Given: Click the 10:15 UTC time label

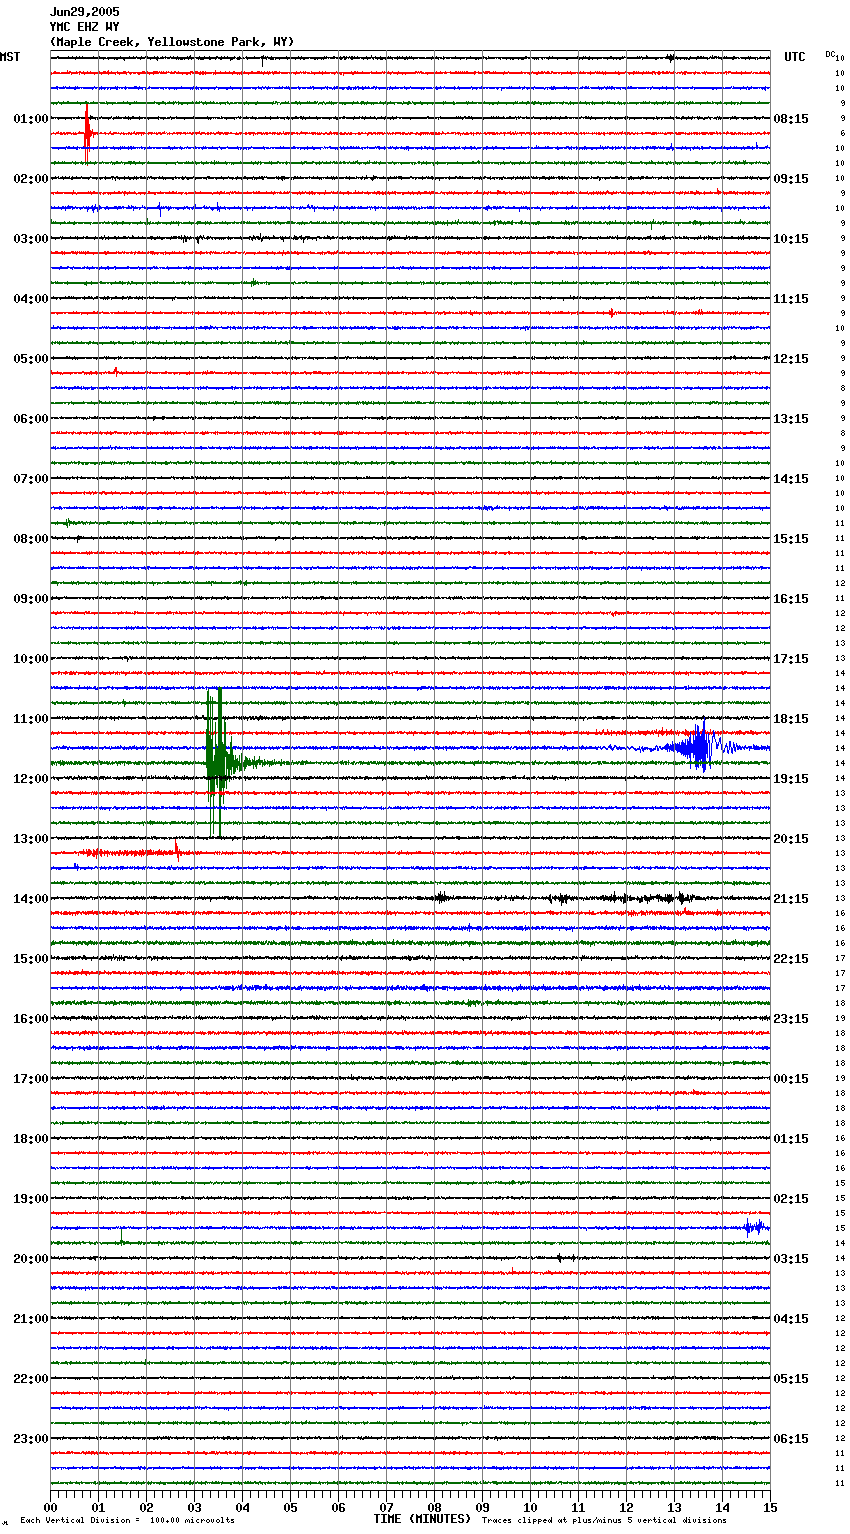Looking at the screenshot, I should click(791, 239).
